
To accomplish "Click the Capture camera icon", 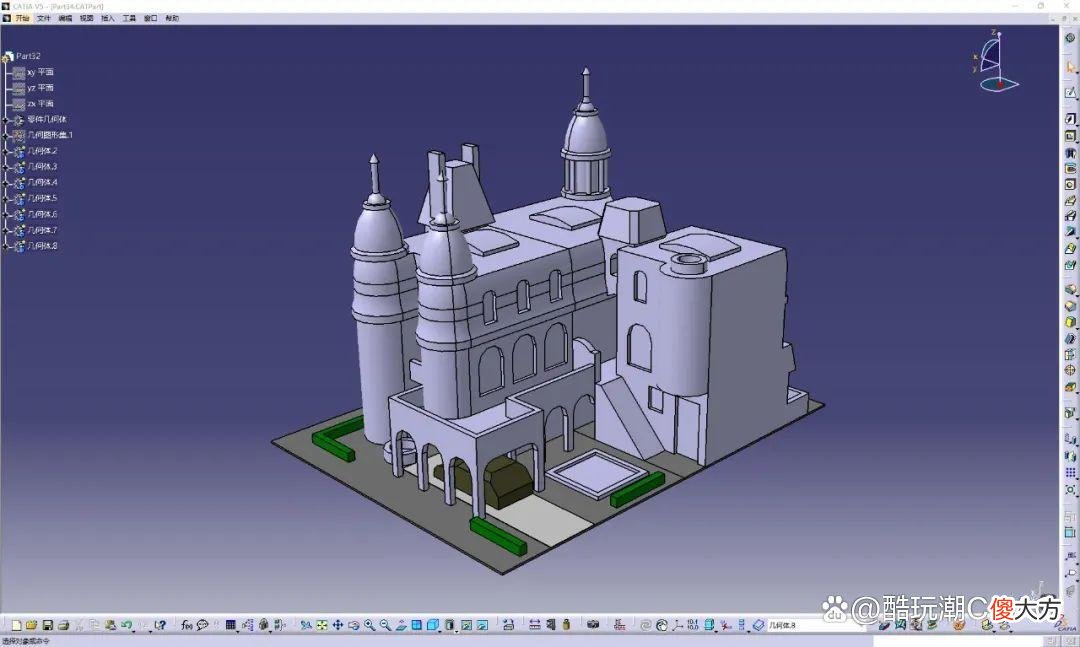I will pyautogui.click(x=593, y=625).
